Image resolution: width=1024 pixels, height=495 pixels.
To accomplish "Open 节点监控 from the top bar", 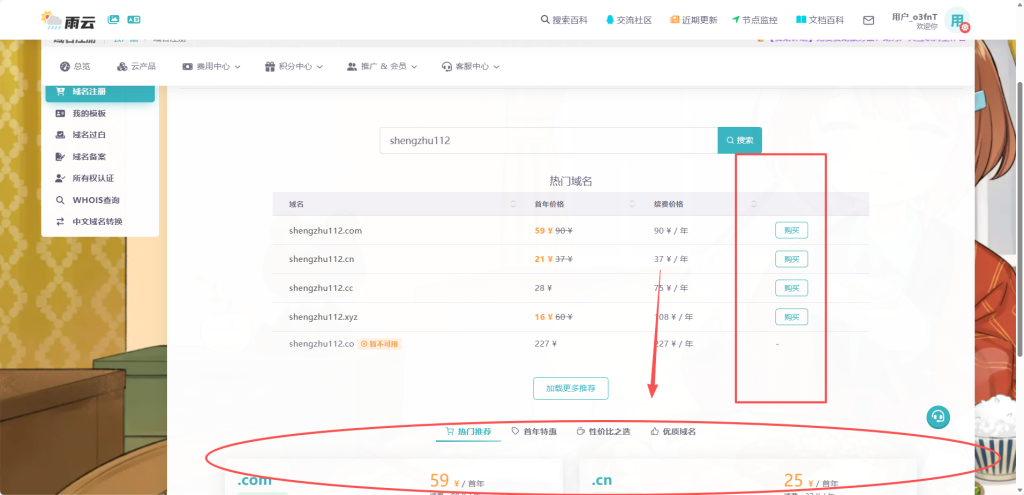I will 754,20.
